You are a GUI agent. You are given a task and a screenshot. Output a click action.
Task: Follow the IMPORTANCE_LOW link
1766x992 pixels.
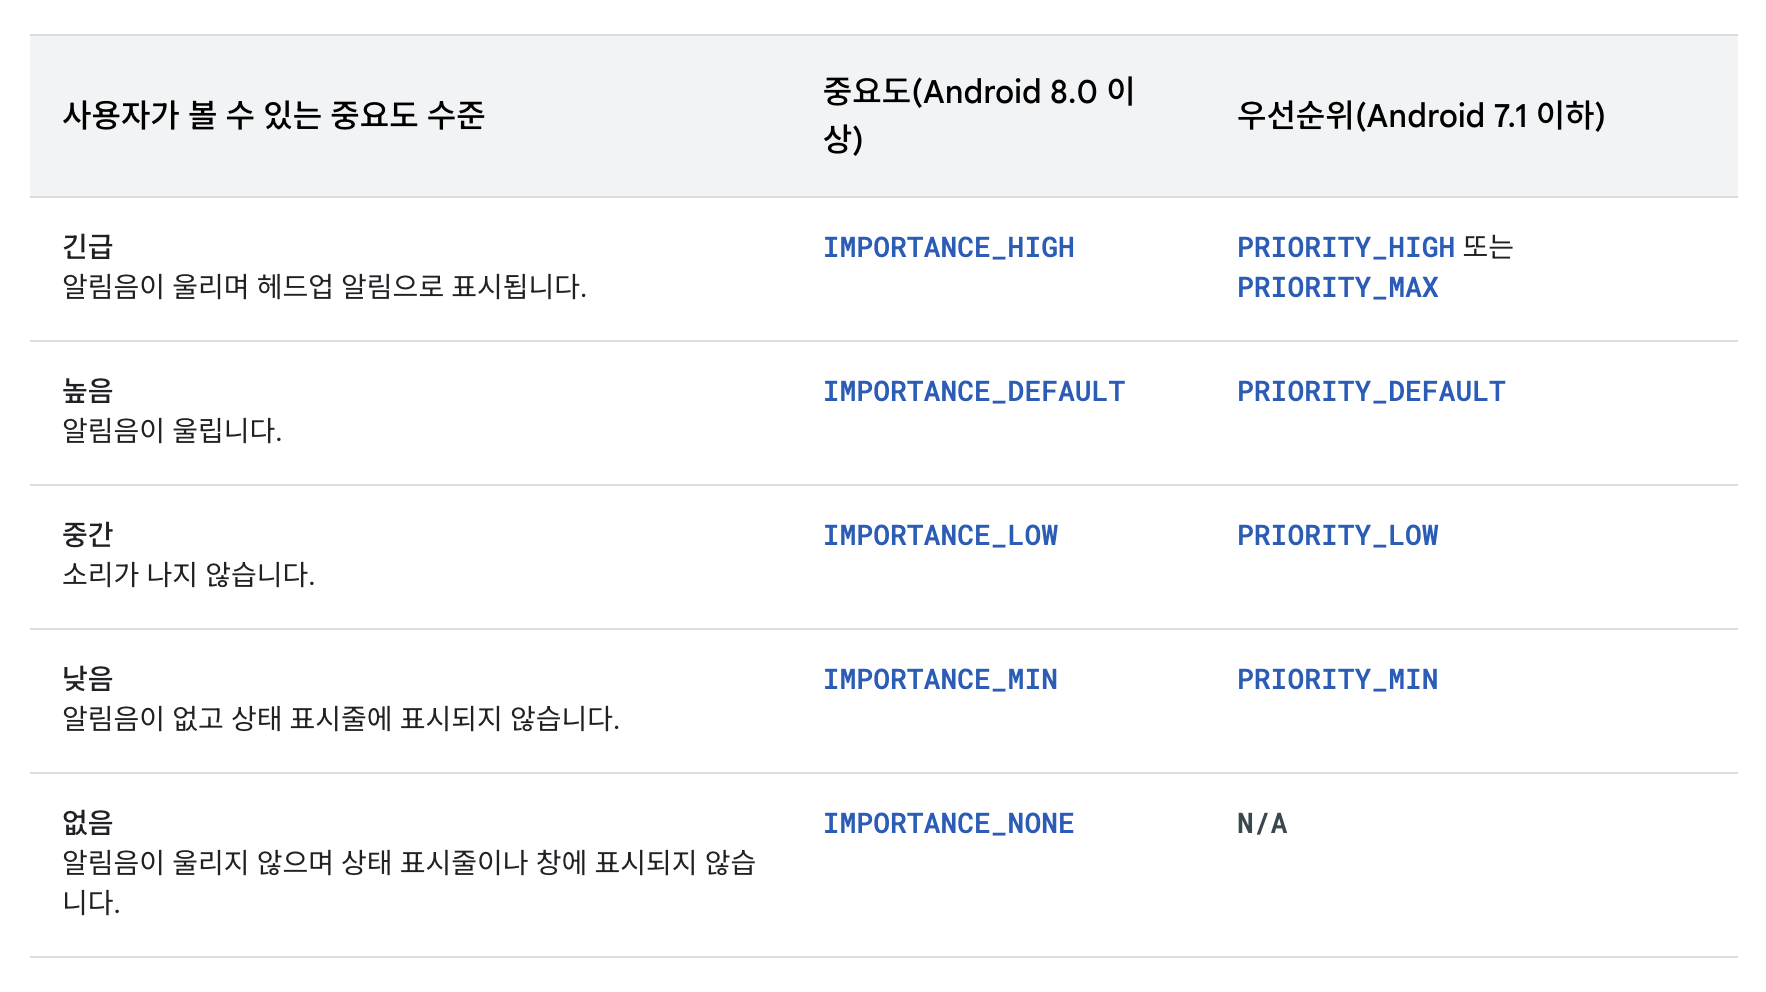pyautogui.click(x=940, y=536)
